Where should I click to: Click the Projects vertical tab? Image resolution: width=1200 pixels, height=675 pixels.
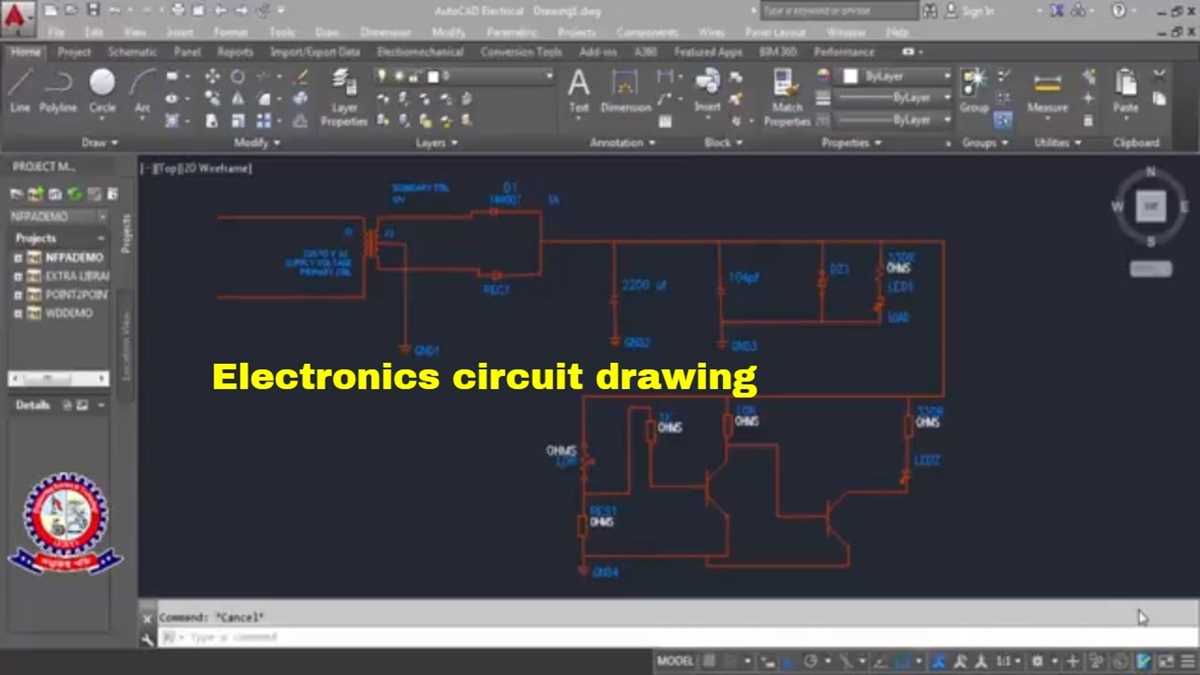(126, 232)
